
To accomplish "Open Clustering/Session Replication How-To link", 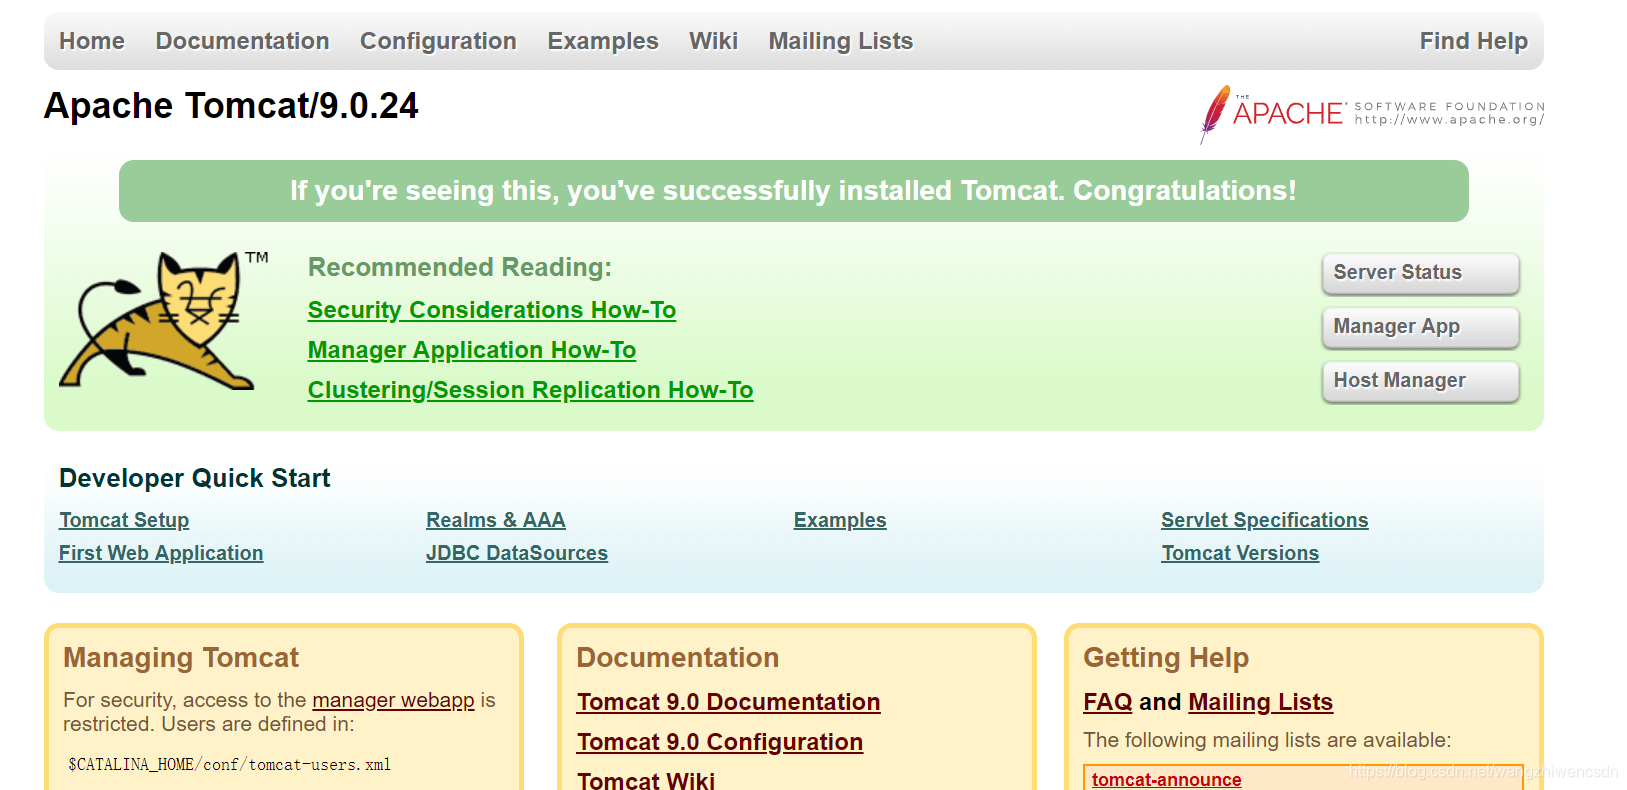I will click(531, 390).
